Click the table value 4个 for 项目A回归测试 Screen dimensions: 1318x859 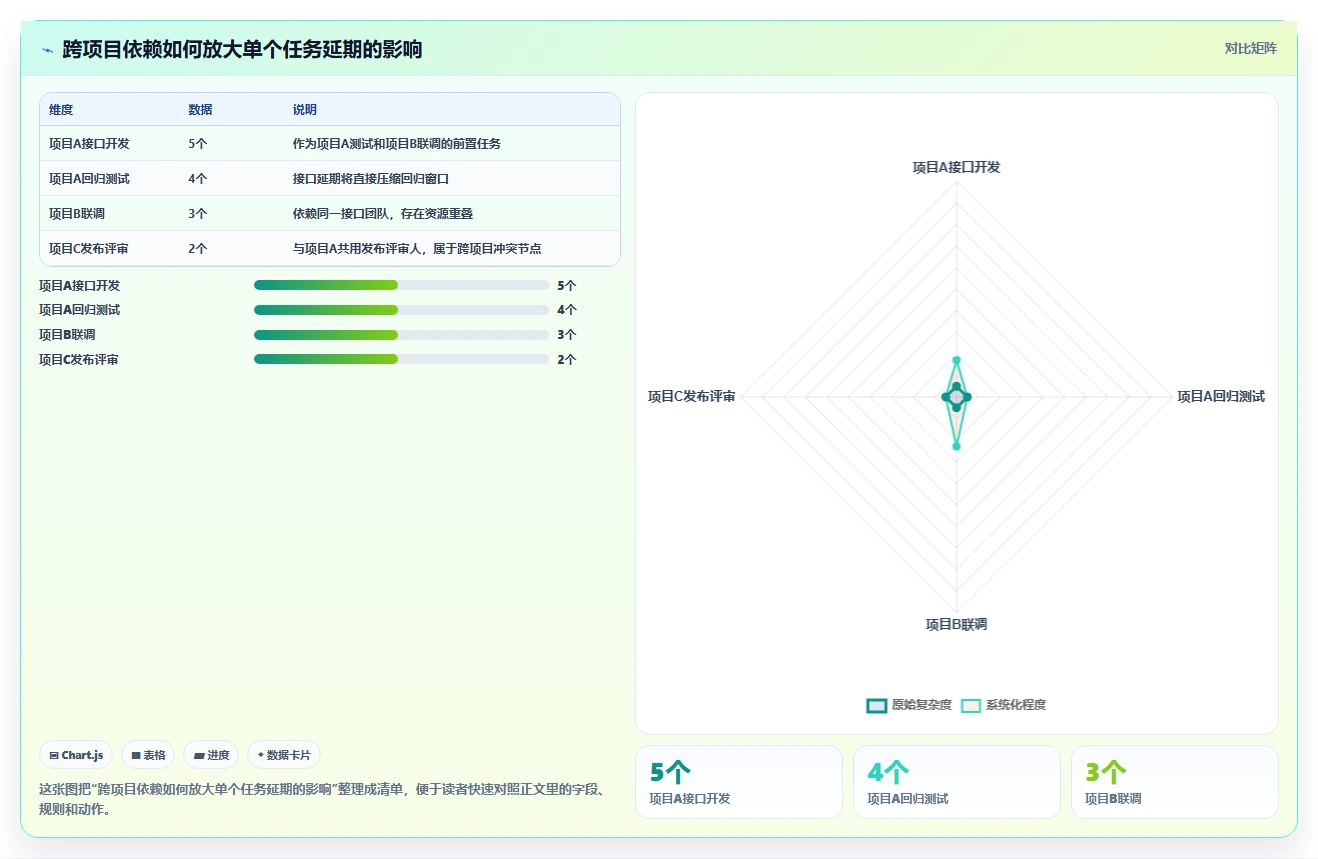198,179
